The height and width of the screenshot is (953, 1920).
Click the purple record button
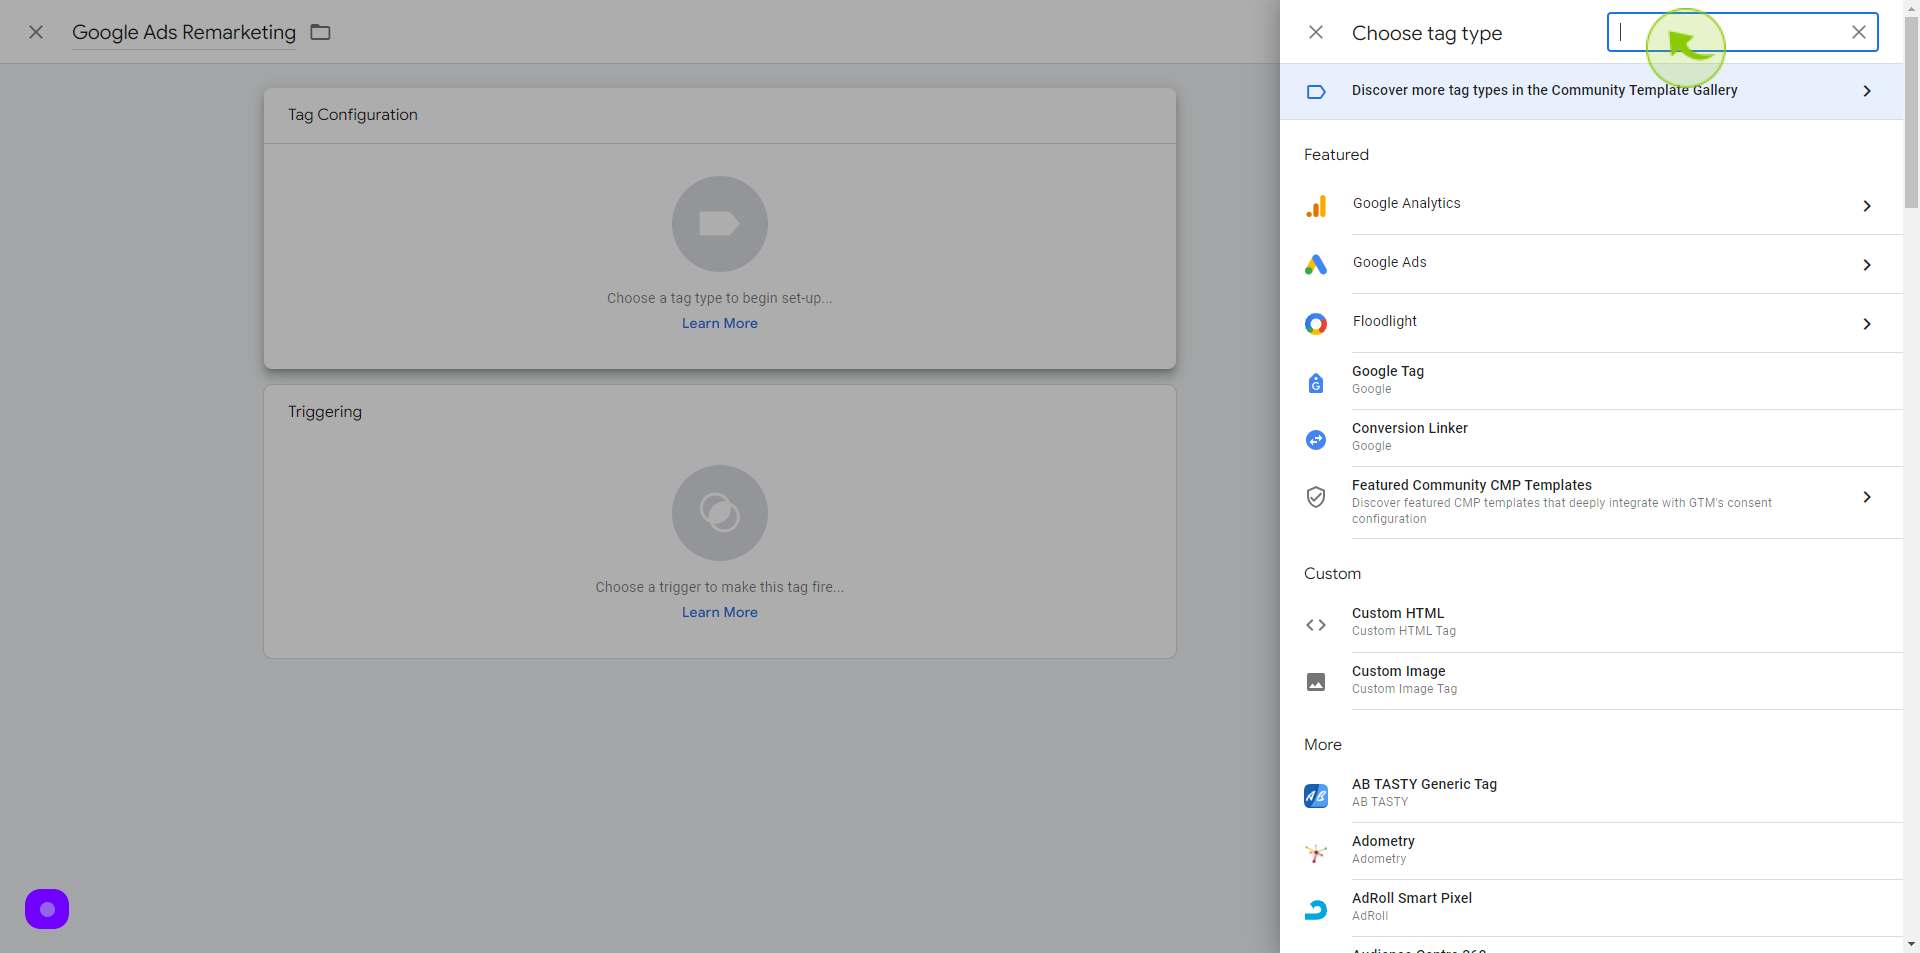click(x=47, y=909)
